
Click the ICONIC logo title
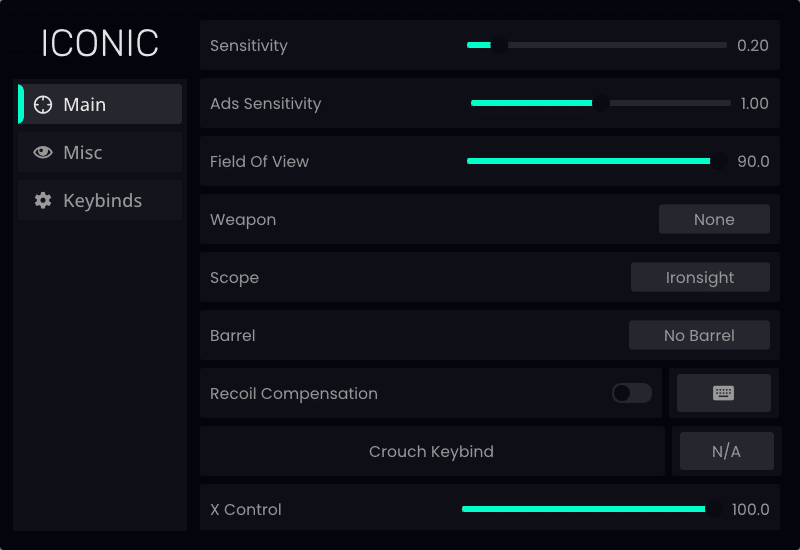click(100, 43)
